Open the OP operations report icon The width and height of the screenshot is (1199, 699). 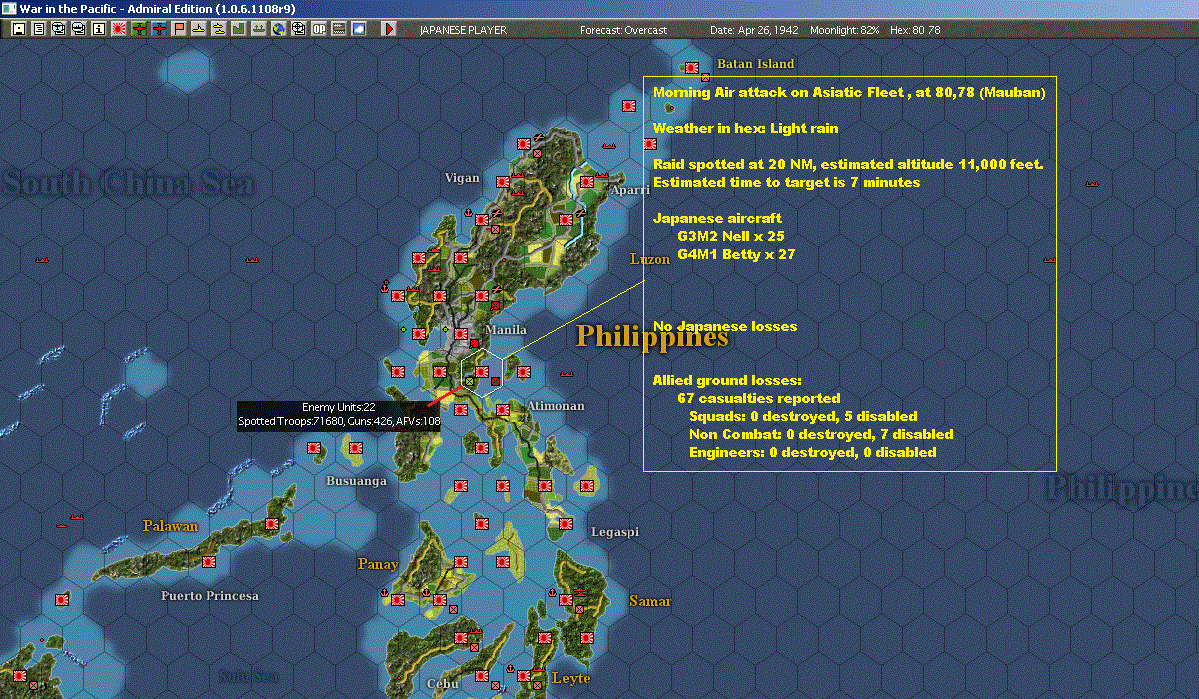(318, 29)
